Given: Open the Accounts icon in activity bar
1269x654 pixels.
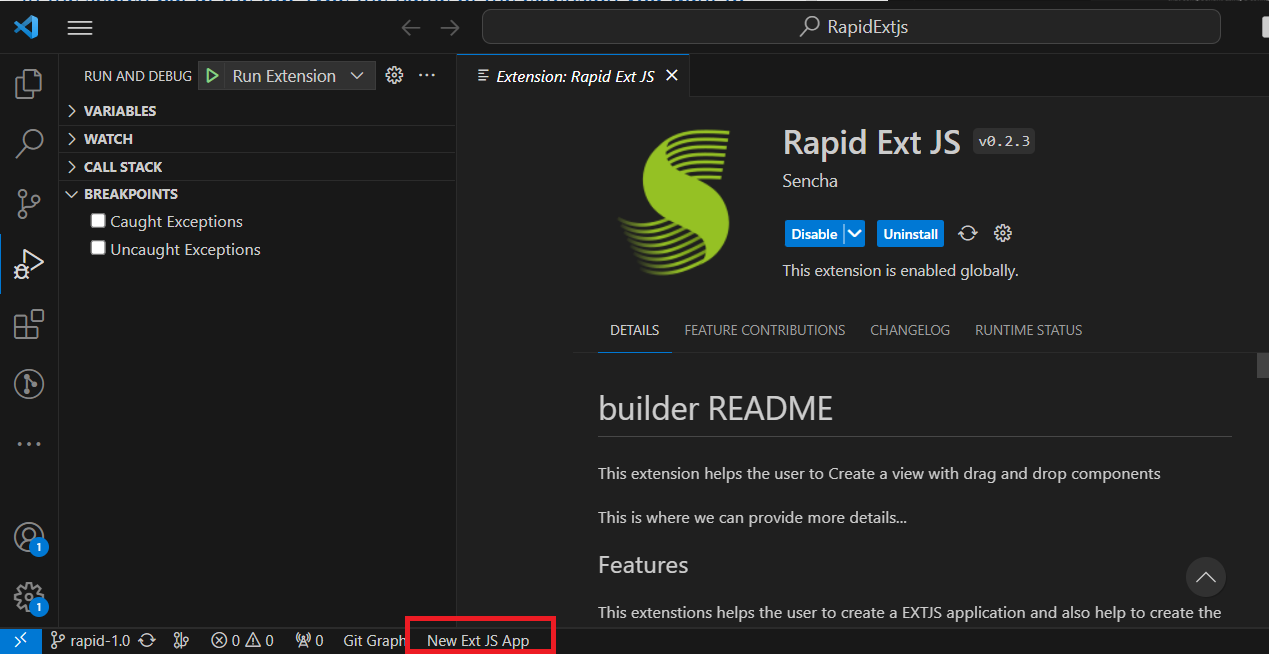Looking at the screenshot, I should (29, 537).
